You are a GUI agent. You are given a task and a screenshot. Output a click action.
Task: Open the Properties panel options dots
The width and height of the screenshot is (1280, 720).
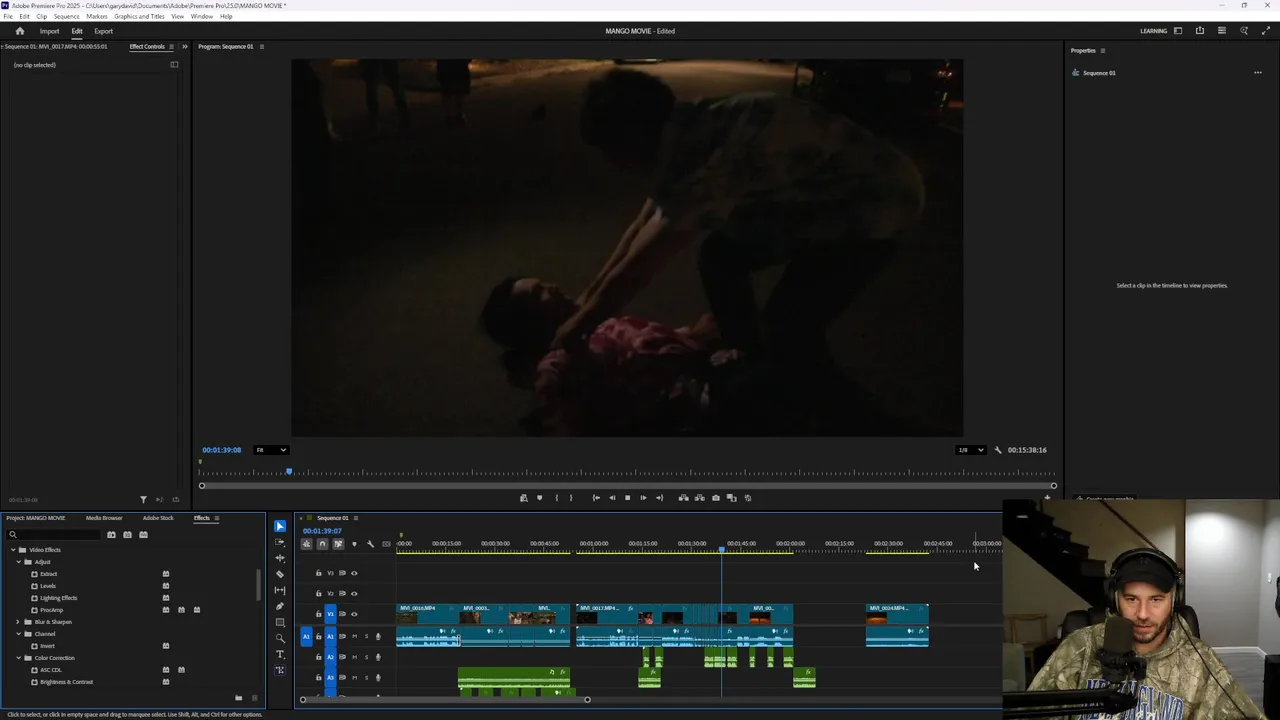click(1258, 73)
